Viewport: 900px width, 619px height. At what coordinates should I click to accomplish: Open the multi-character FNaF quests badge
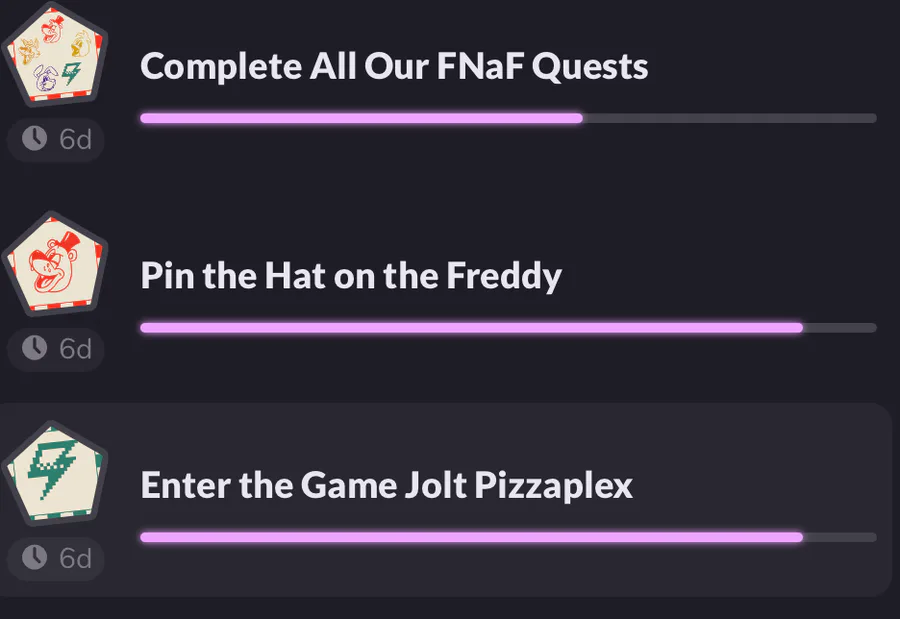(56, 55)
